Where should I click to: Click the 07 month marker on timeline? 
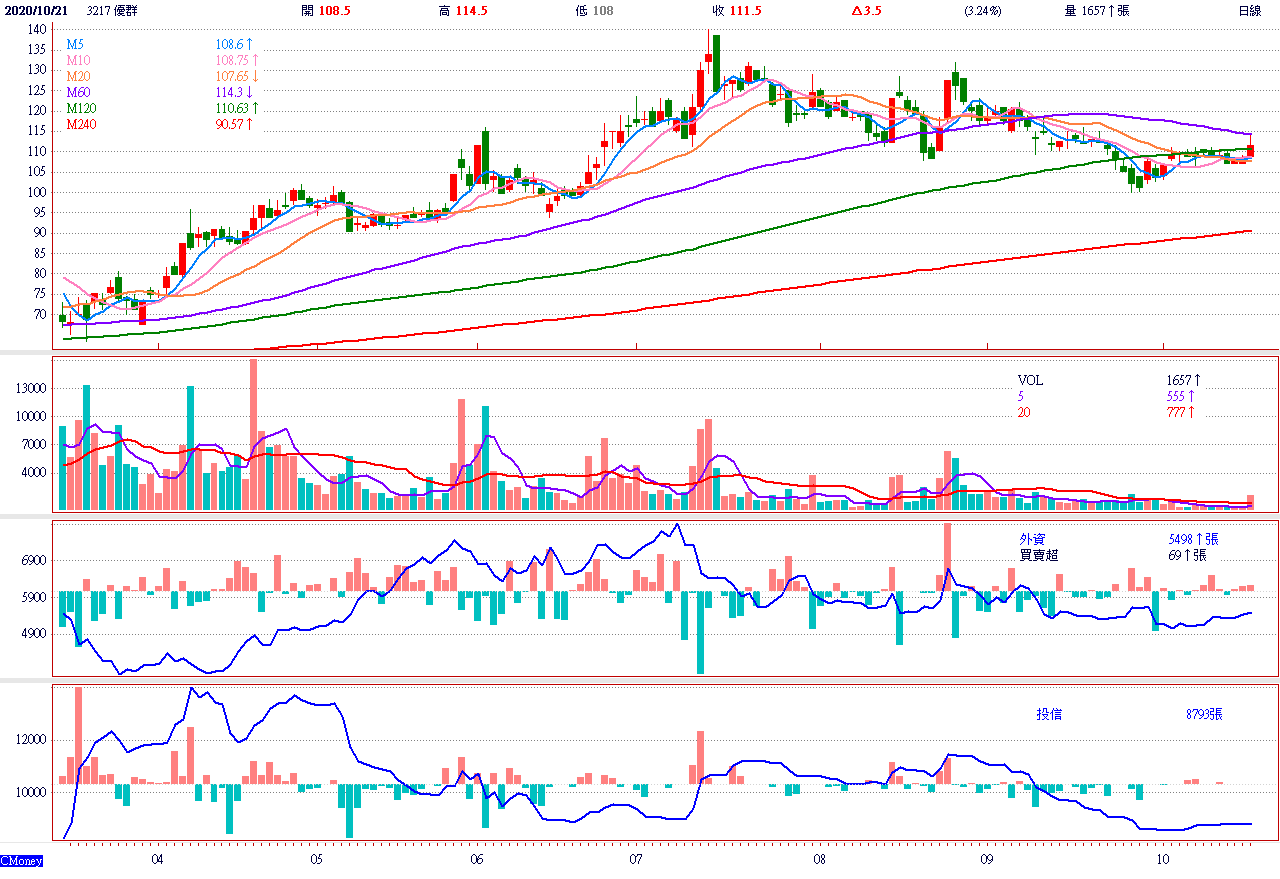(x=636, y=860)
